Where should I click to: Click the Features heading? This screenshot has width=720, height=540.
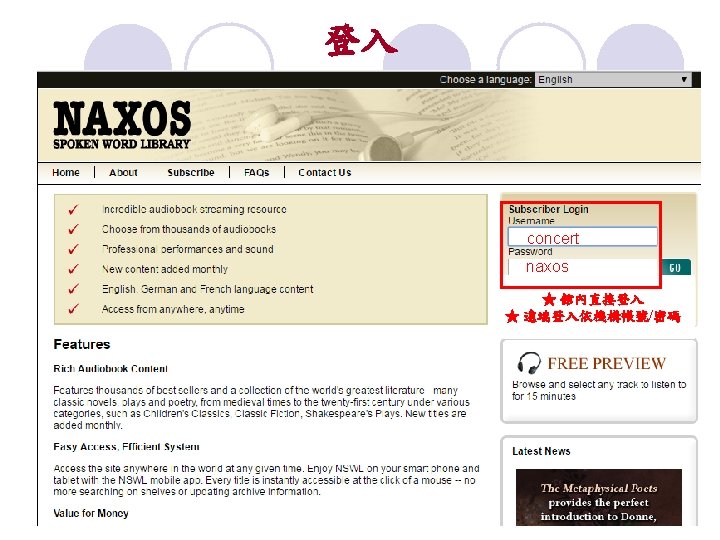click(82, 344)
